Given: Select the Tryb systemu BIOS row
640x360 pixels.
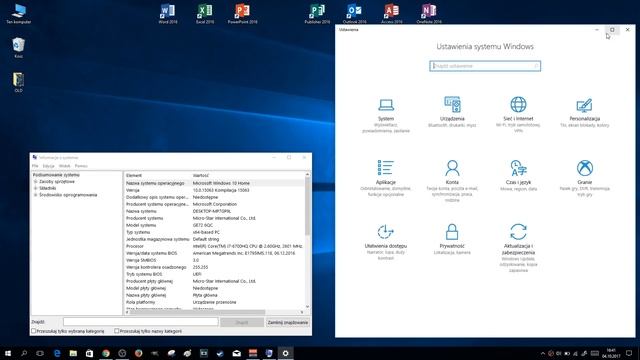Looking at the screenshot, I should coord(215,274).
